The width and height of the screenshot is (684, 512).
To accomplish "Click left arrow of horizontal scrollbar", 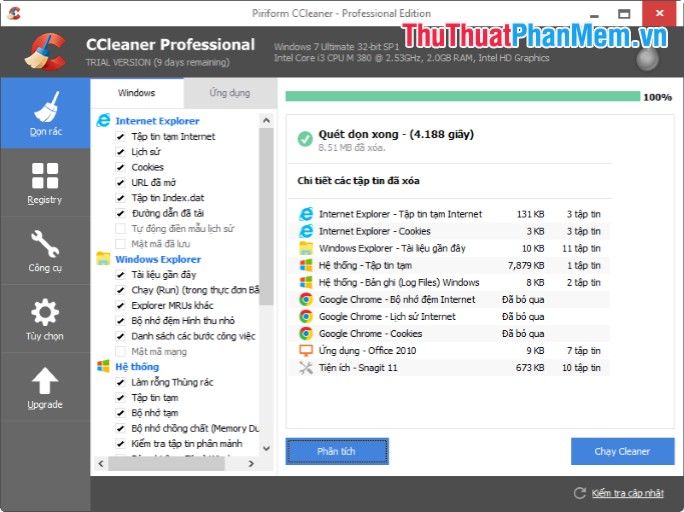I will pos(101,464).
